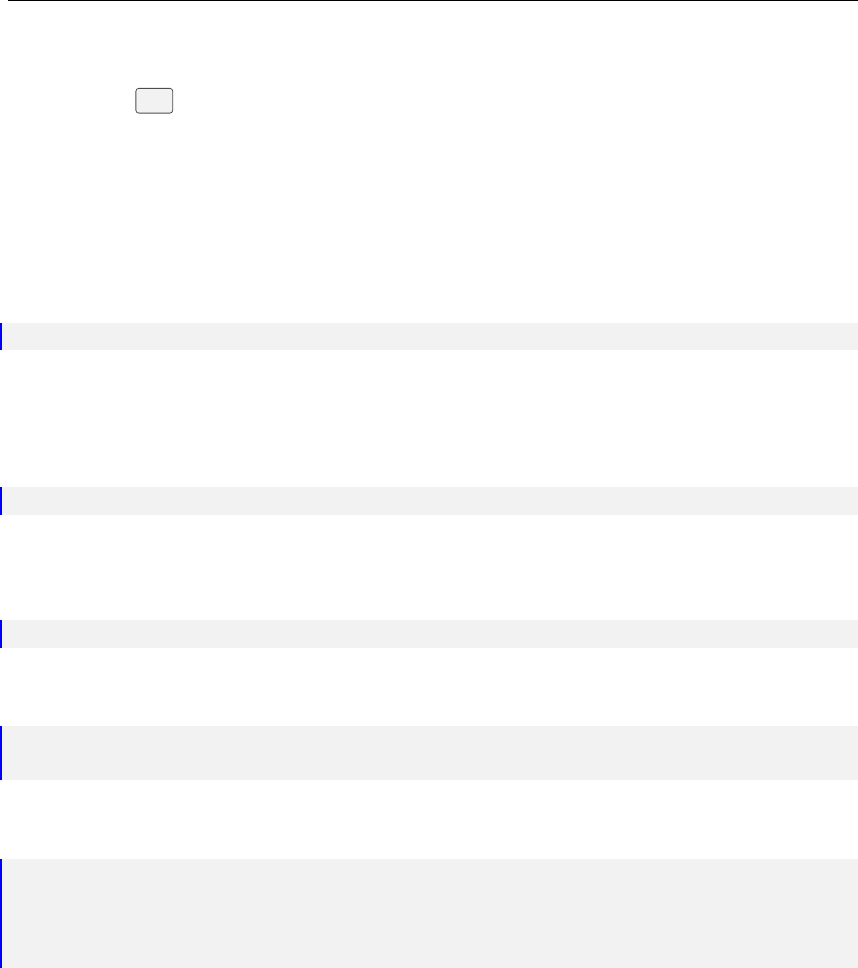Click the right end of third gray block
Image resolution: width=858 pixels, height=968 pixels.
[848, 633]
